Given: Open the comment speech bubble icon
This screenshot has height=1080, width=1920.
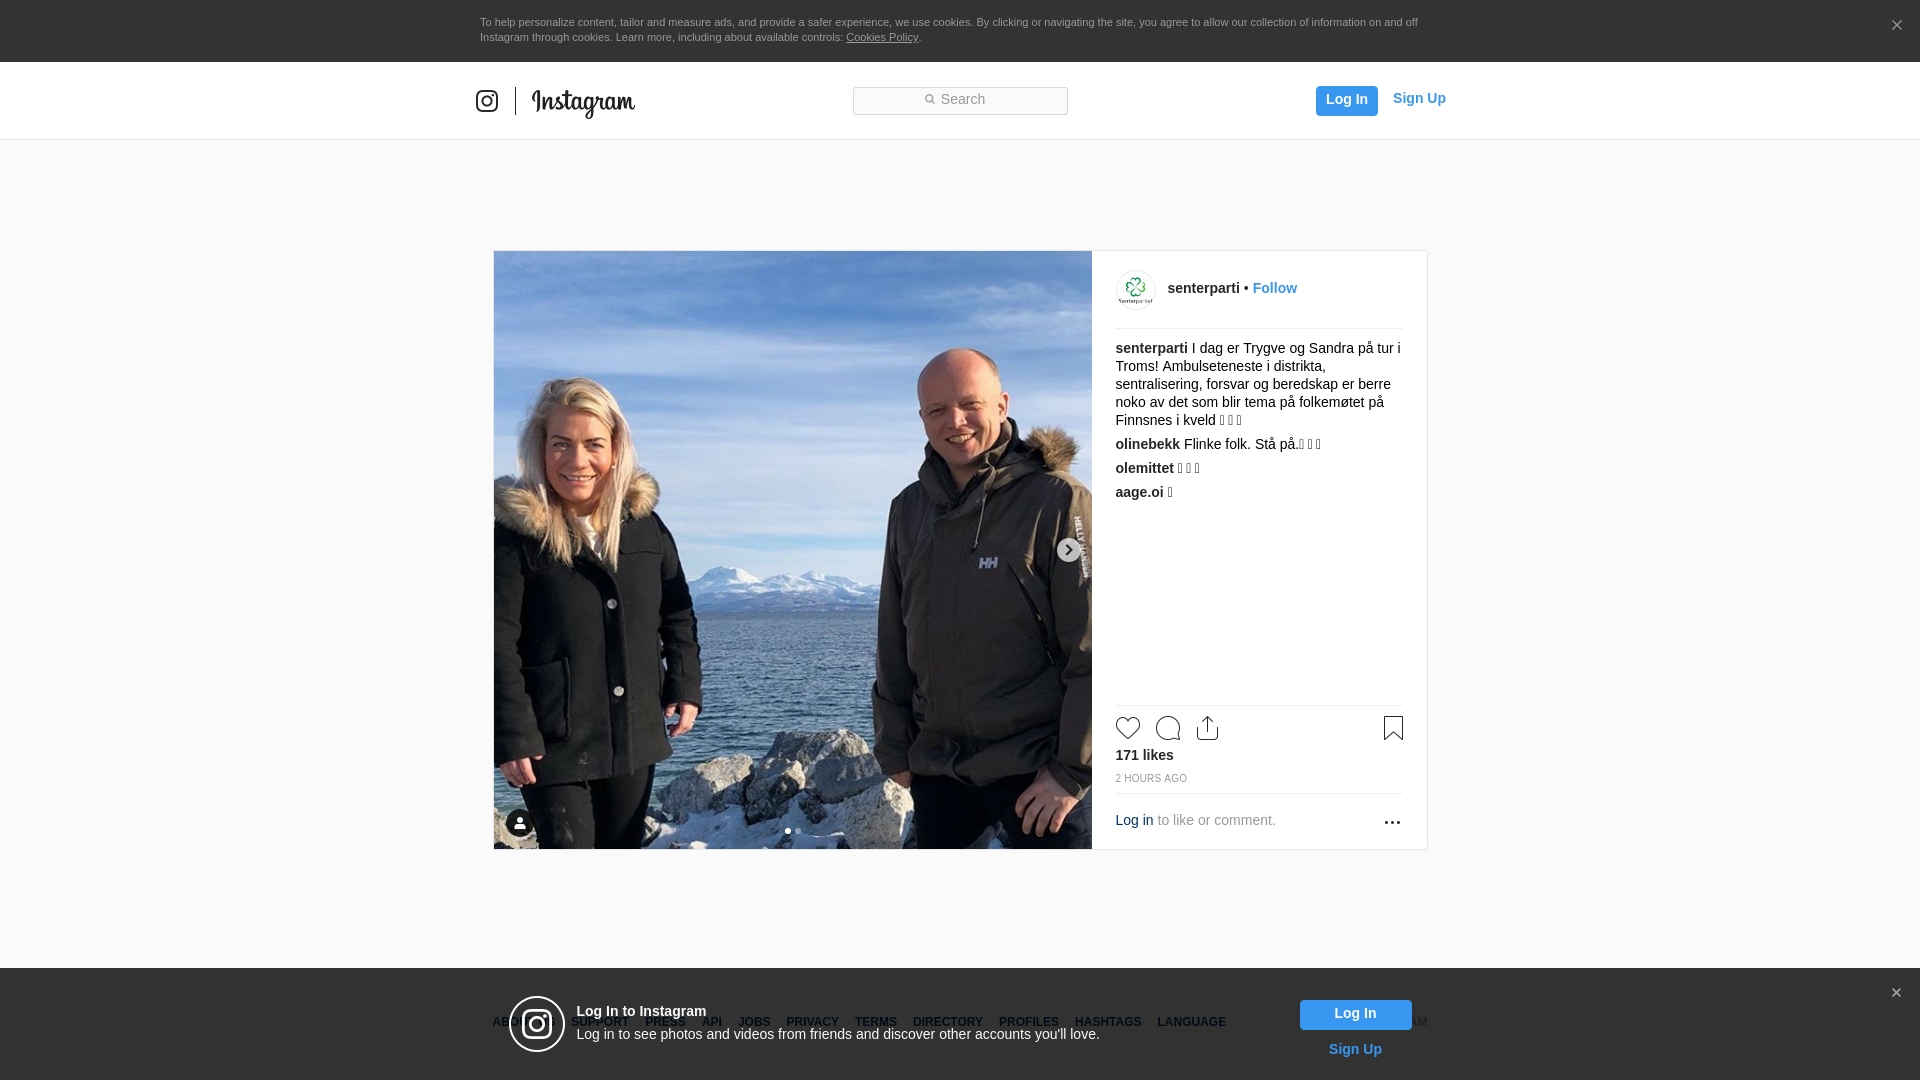Looking at the screenshot, I should pos(1167,728).
